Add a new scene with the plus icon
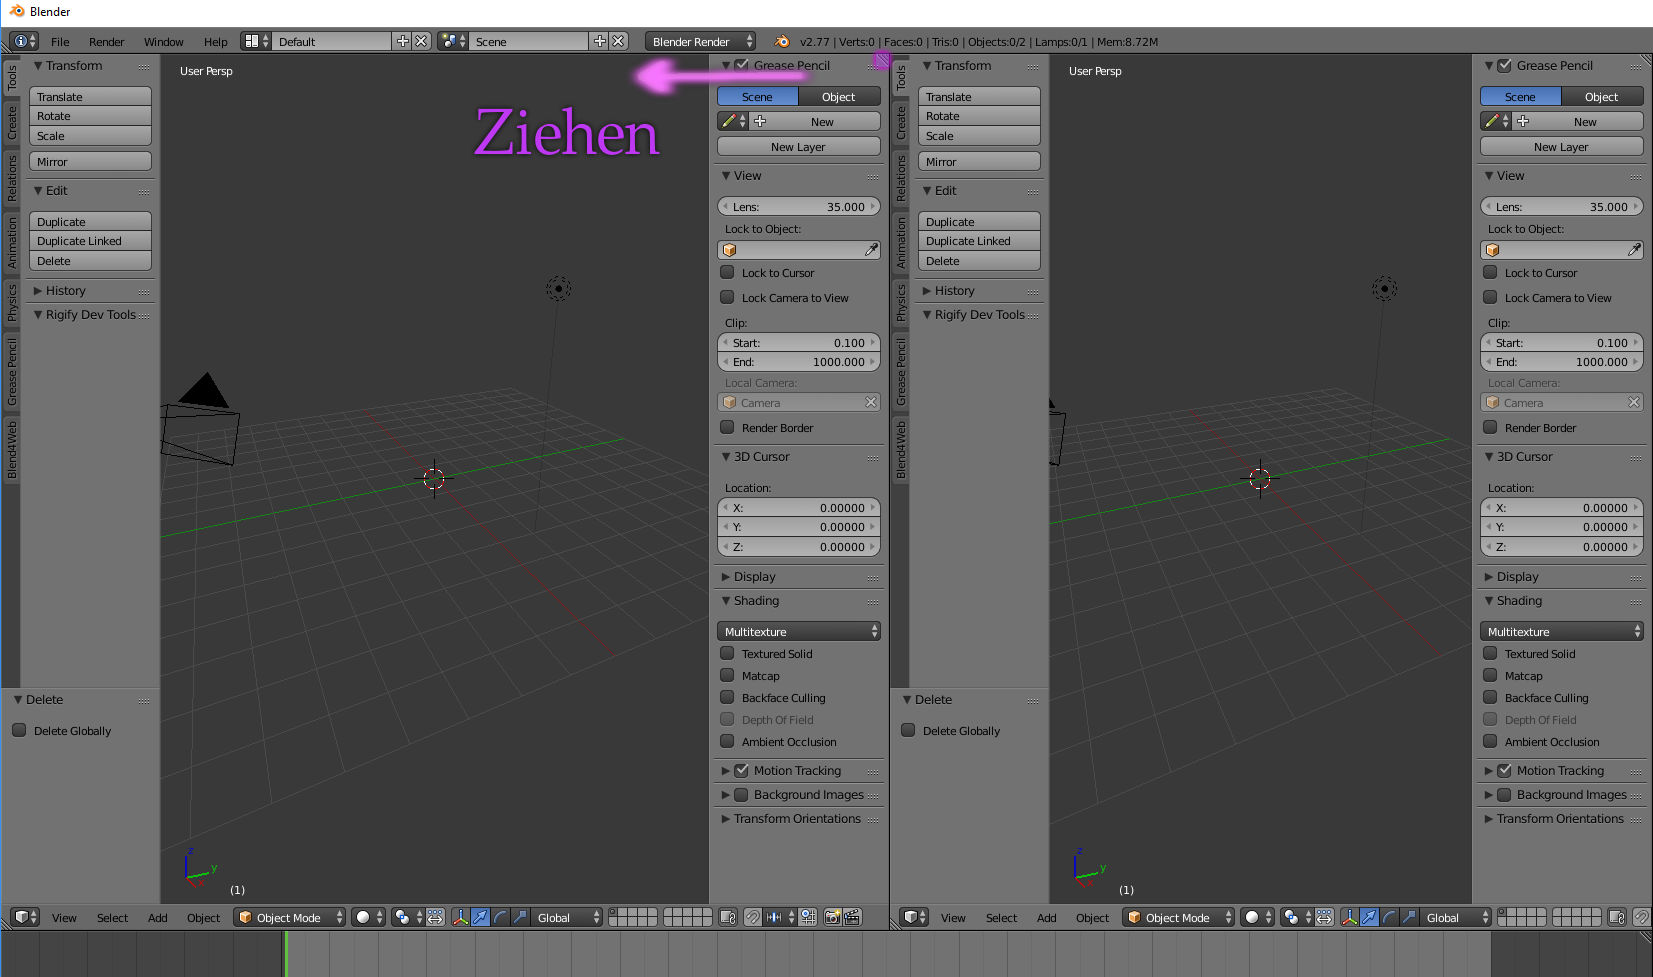 tap(600, 41)
